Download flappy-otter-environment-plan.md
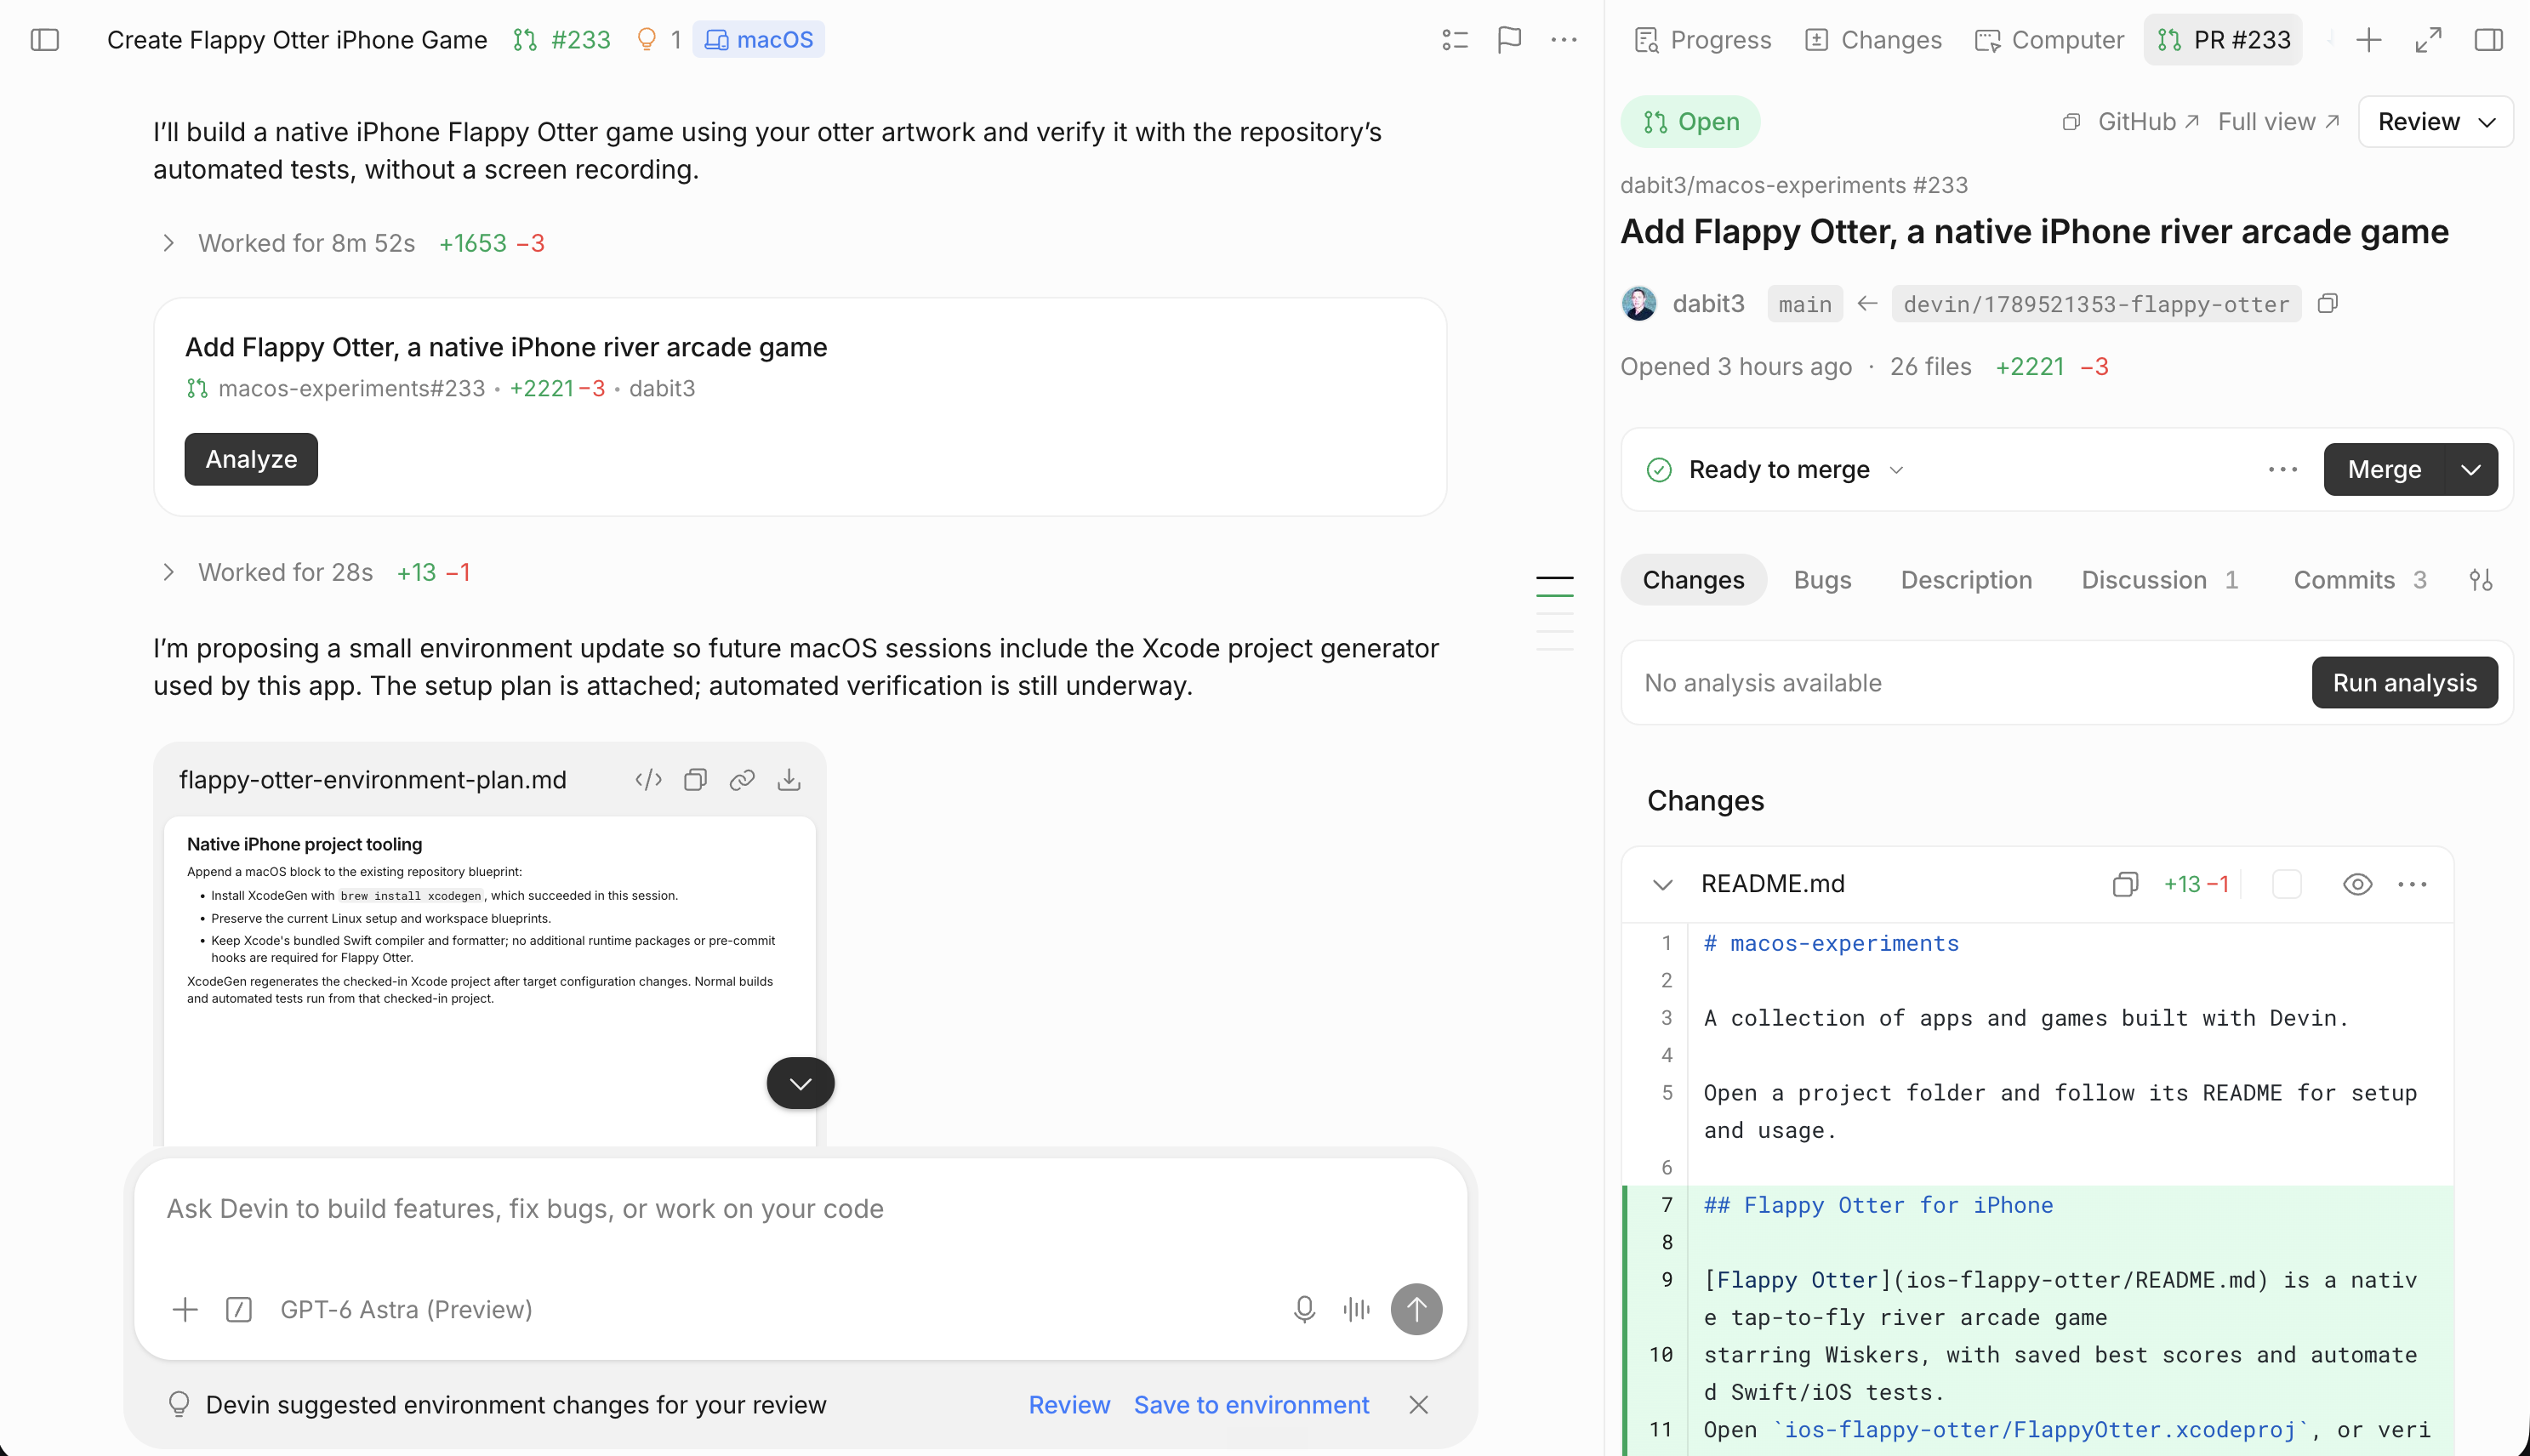Image resolution: width=2530 pixels, height=1456 pixels. point(789,780)
